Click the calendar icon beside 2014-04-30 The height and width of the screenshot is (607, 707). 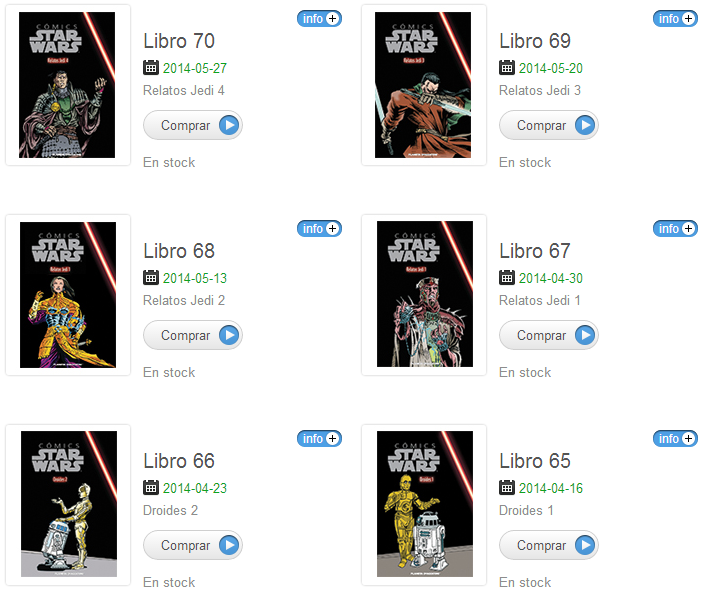click(507, 277)
